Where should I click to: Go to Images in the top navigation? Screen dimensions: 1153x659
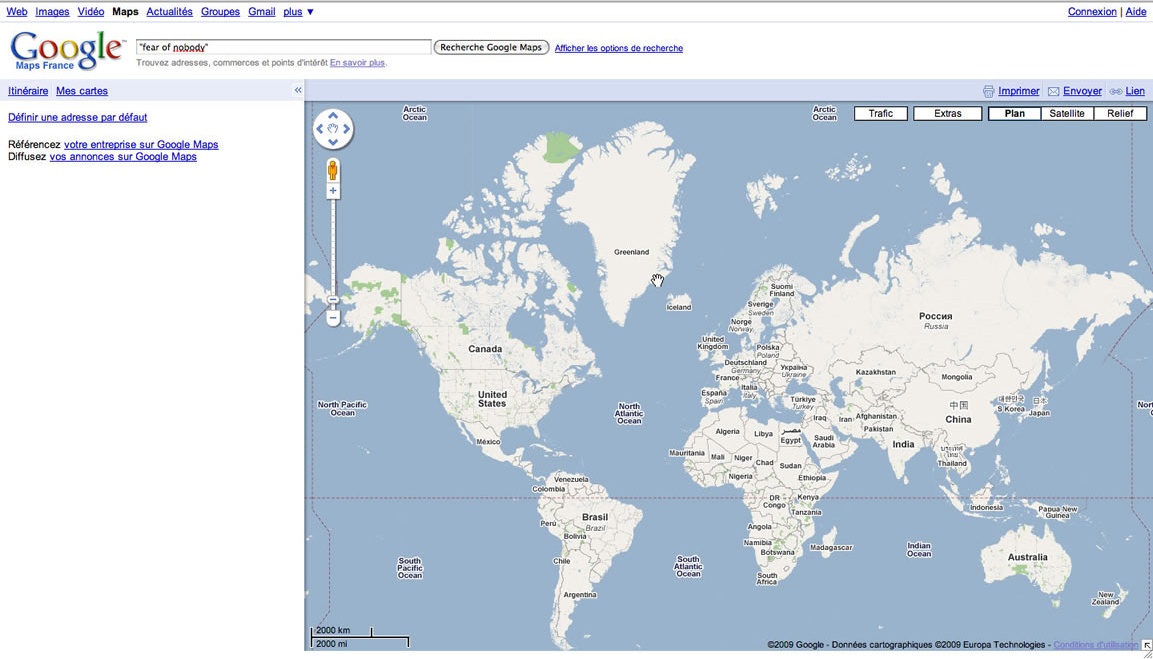coord(52,12)
